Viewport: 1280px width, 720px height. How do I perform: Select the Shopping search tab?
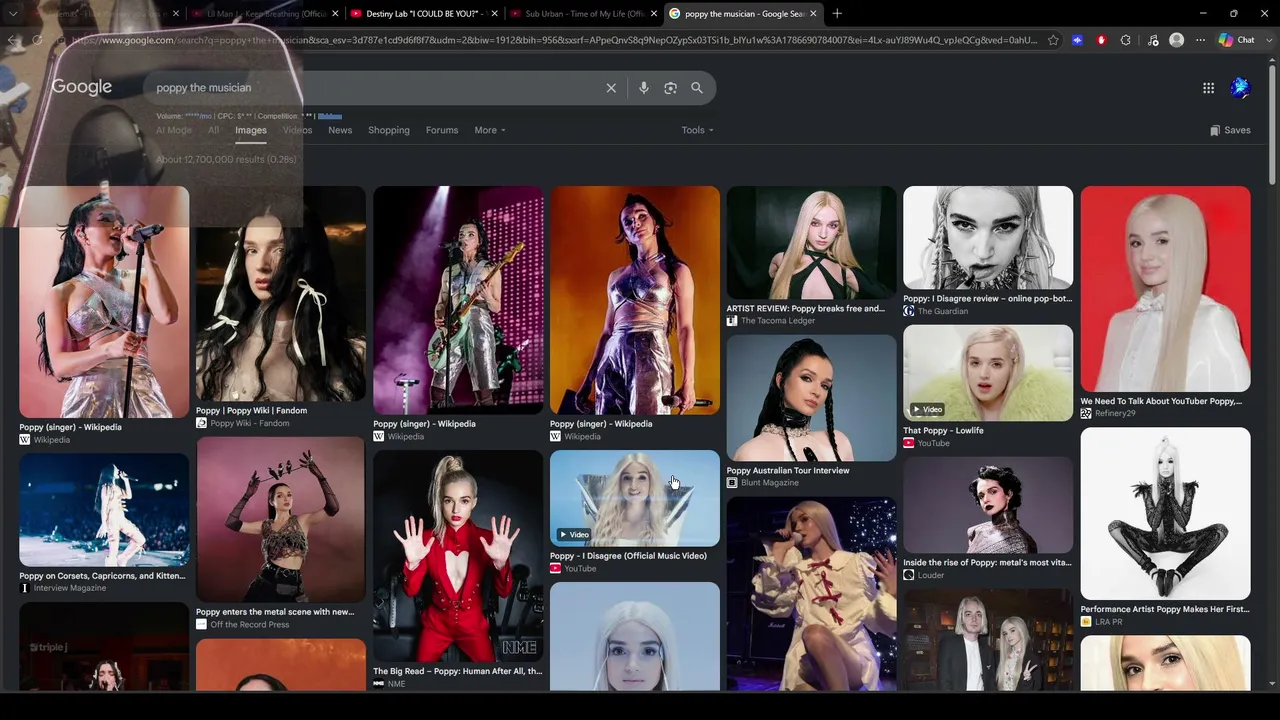[389, 130]
